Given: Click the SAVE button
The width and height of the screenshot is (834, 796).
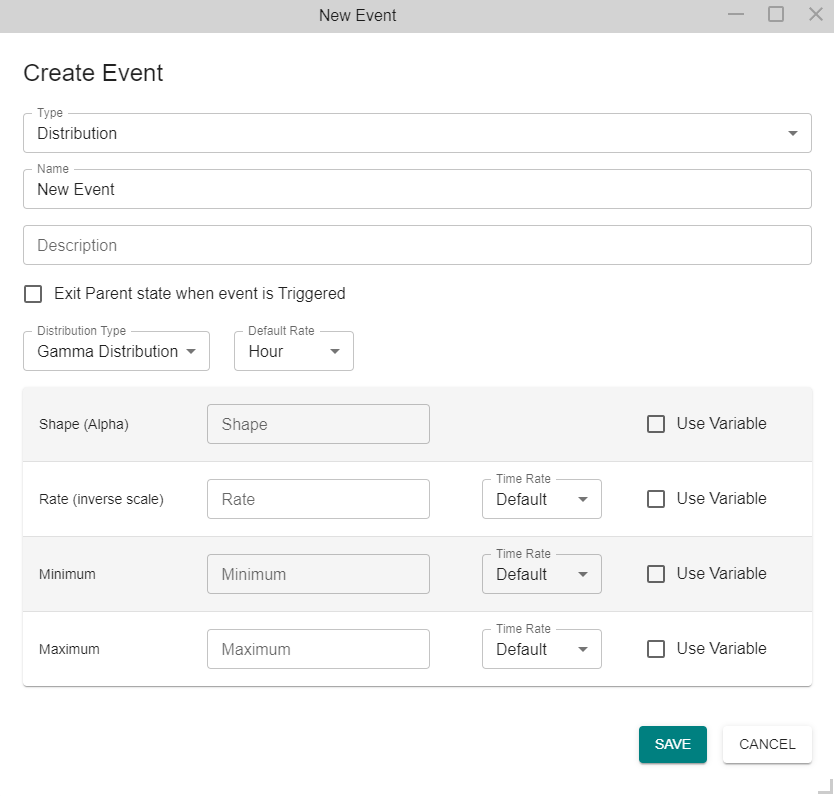Looking at the screenshot, I should 672,744.
